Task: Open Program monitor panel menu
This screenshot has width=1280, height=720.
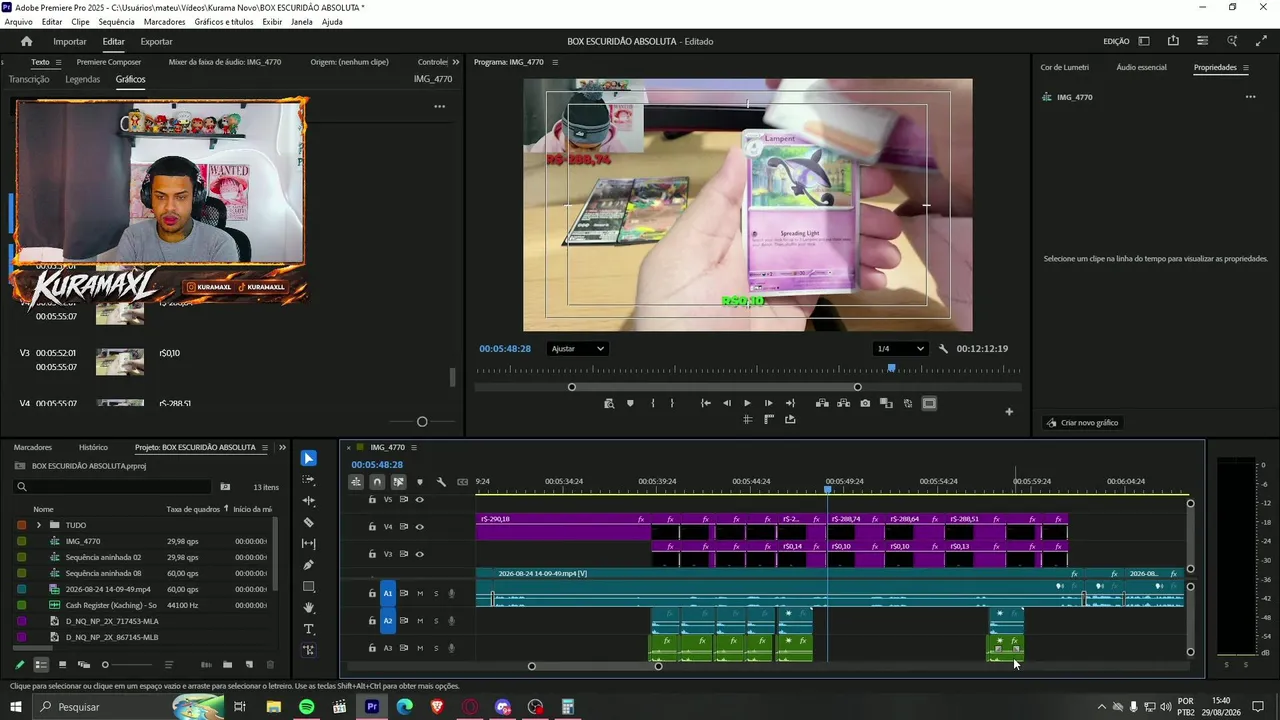Action: coord(555,62)
